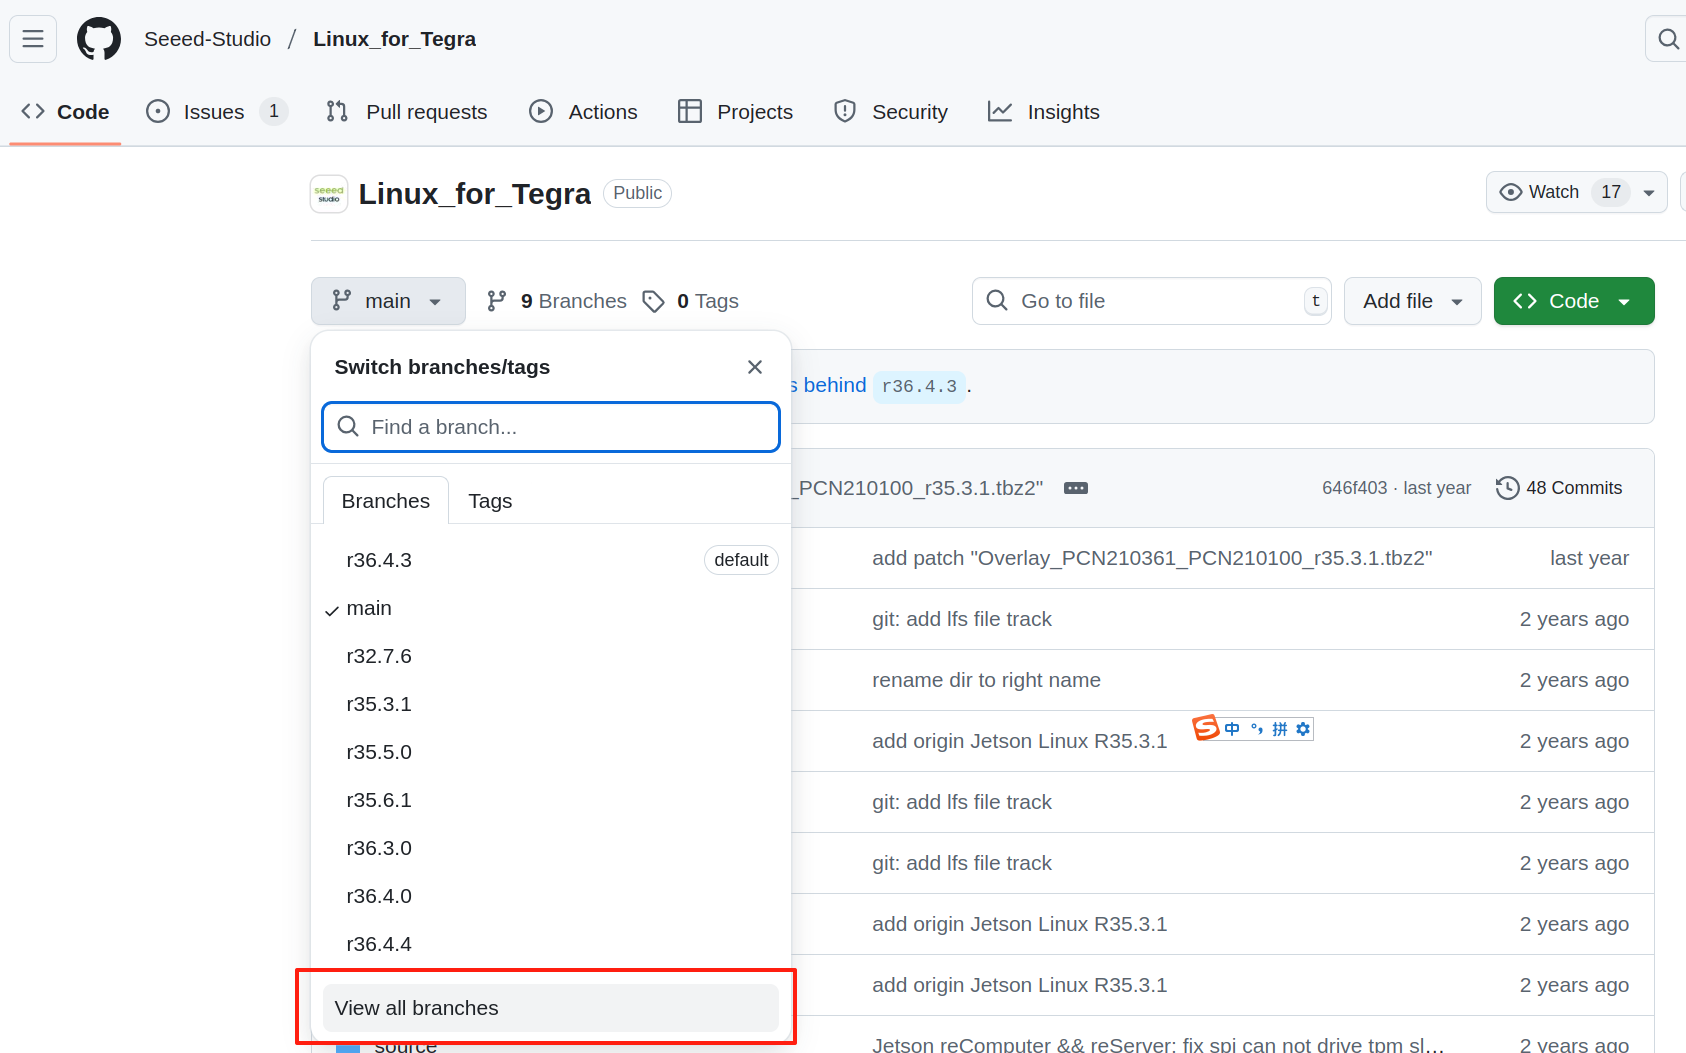The width and height of the screenshot is (1686, 1053).
Task: Focus the Go to file search box
Action: coord(1151,301)
